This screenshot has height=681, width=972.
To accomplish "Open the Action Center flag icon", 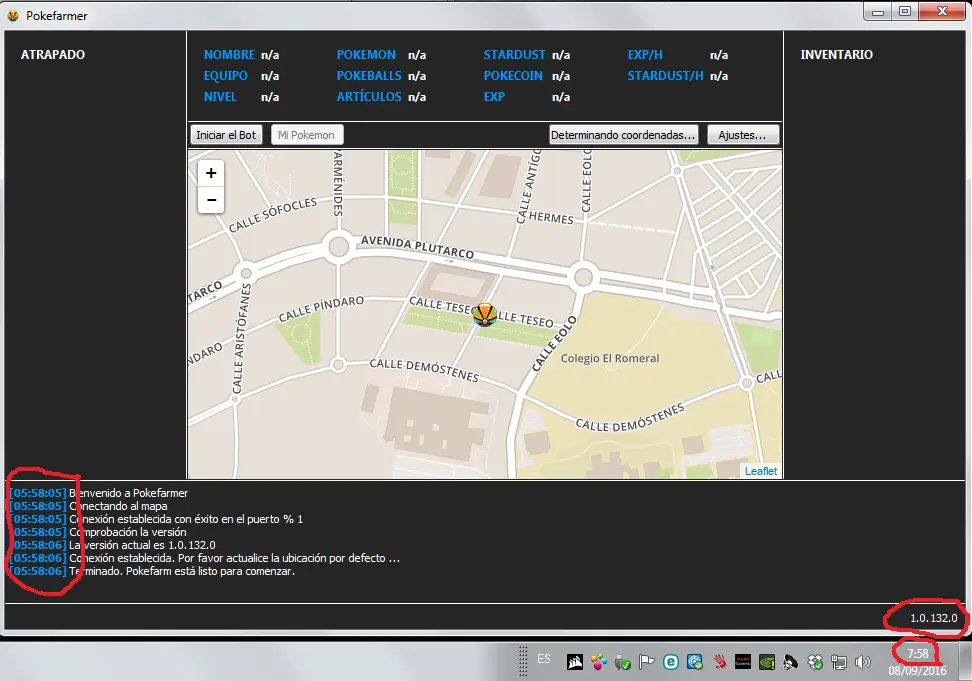I will point(647,662).
